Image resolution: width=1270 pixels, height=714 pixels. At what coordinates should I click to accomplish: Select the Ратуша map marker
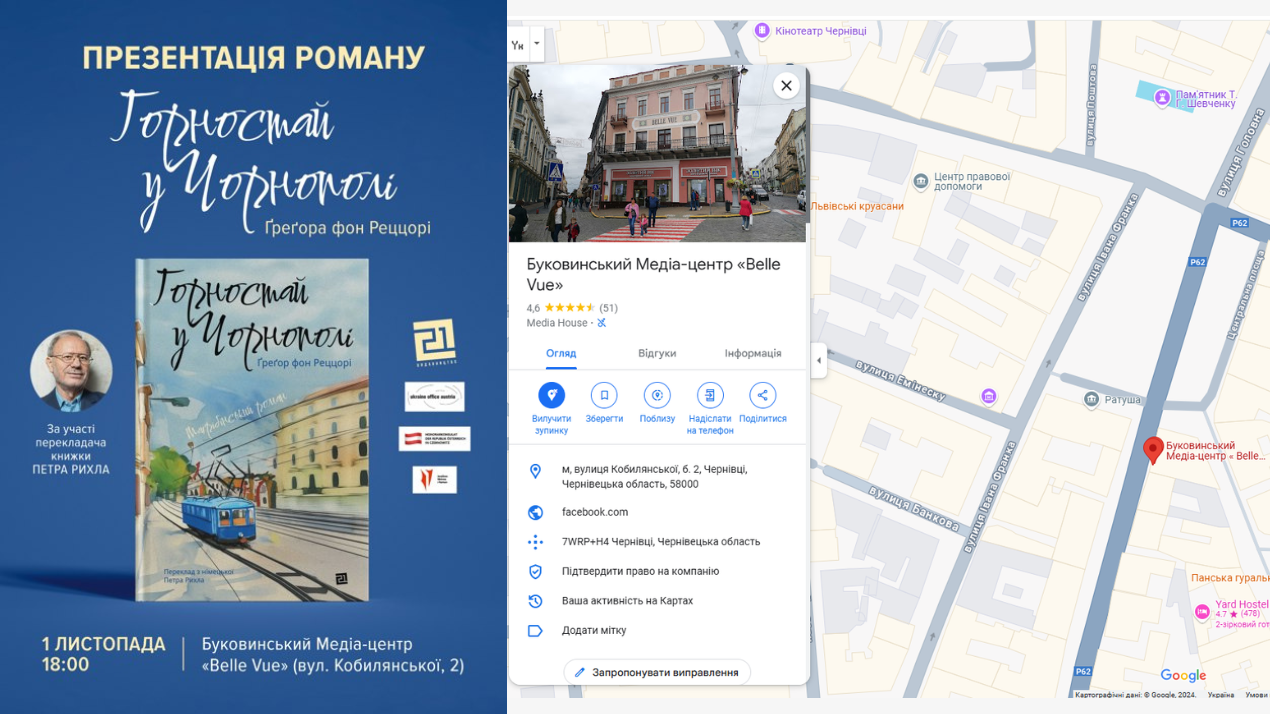click(x=1091, y=400)
